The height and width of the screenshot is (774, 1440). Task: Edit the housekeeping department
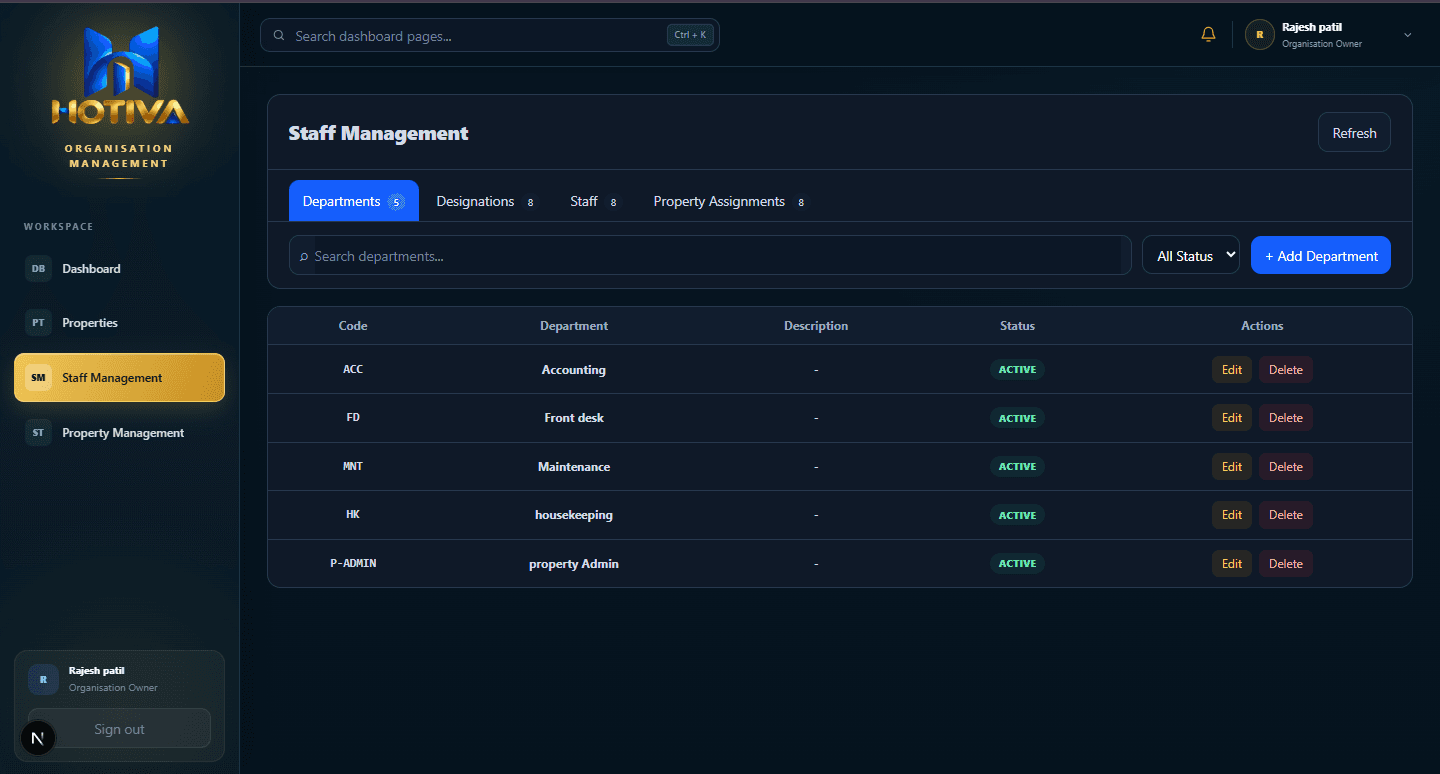point(1232,515)
